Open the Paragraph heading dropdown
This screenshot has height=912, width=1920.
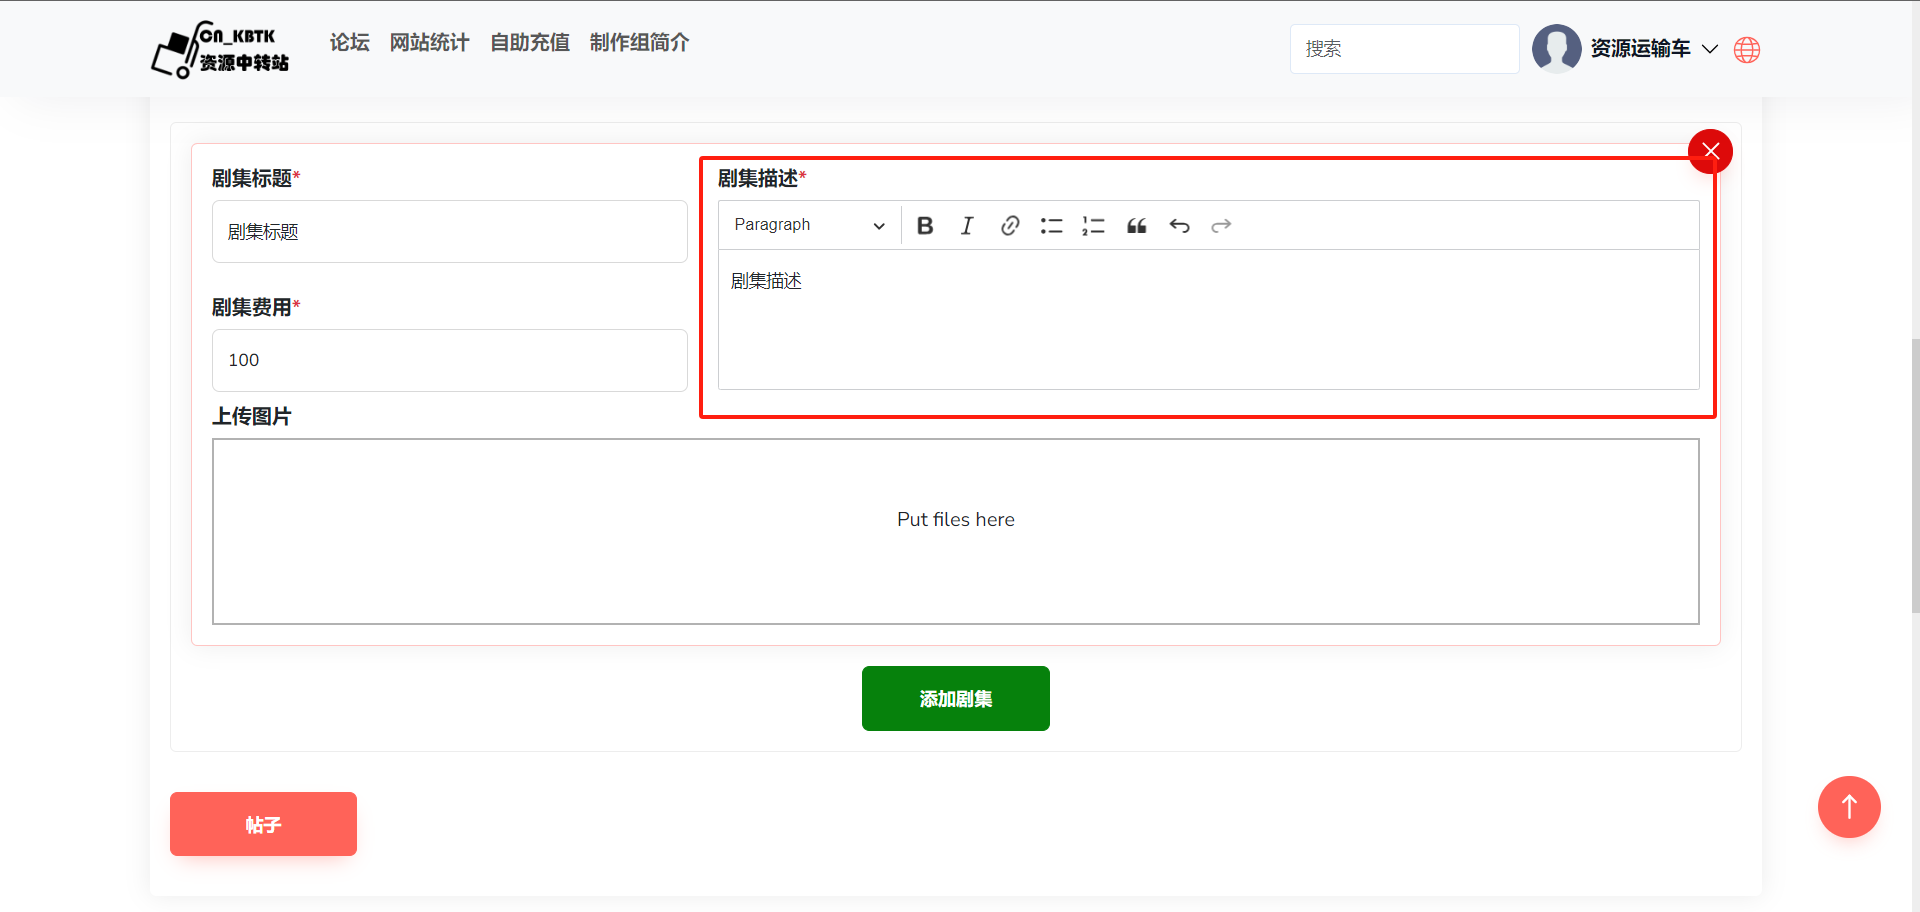click(809, 226)
